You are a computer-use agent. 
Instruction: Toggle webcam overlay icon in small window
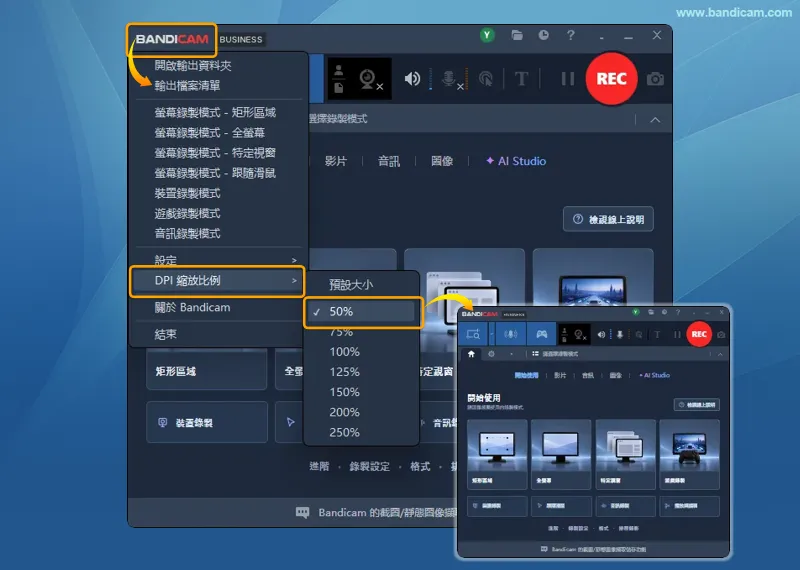[x=580, y=335]
